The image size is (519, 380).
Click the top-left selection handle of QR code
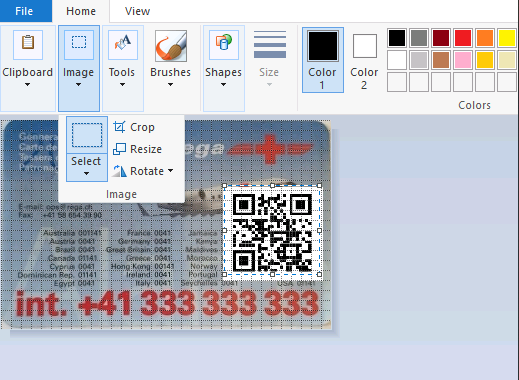pyautogui.click(x=224, y=186)
